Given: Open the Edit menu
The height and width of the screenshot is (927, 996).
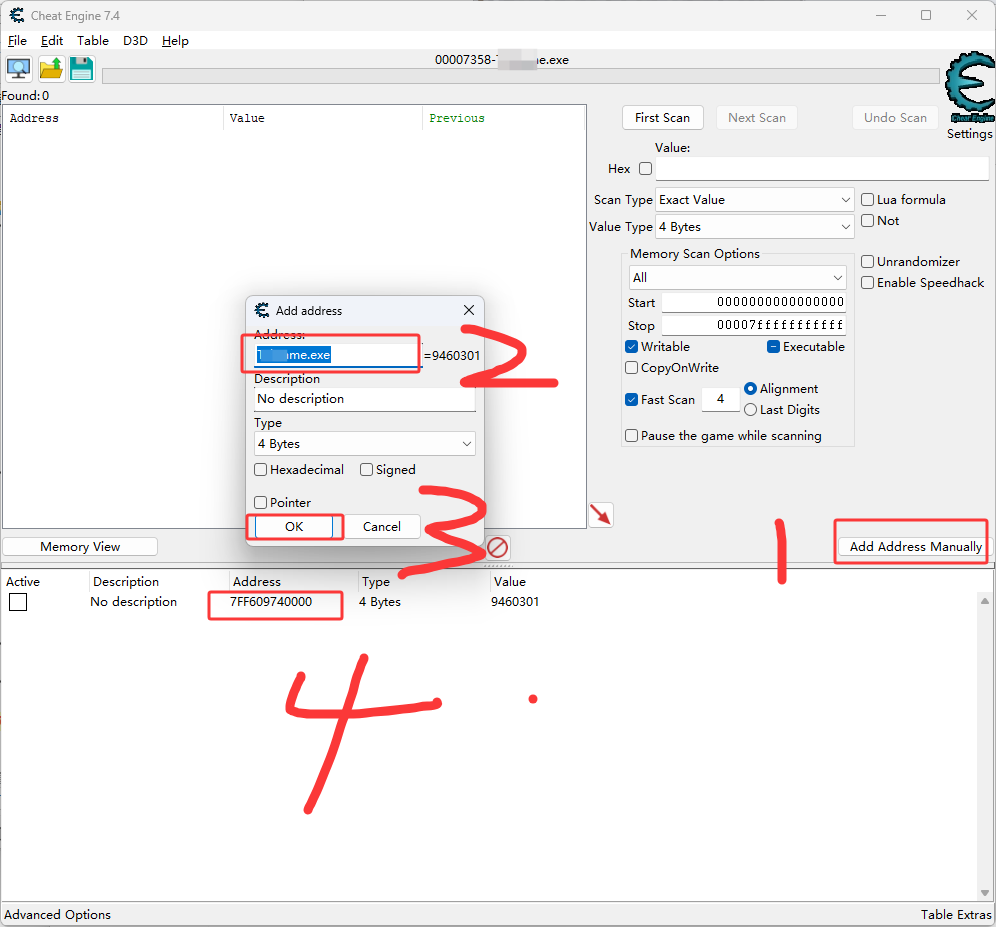Looking at the screenshot, I should pyautogui.click(x=51, y=41).
